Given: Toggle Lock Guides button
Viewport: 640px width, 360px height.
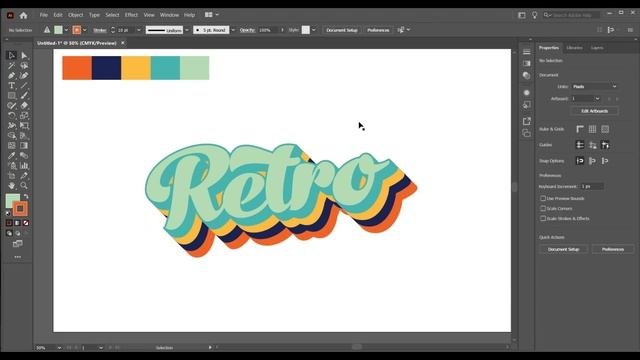Looking at the screenshot, I should [592, 145].
